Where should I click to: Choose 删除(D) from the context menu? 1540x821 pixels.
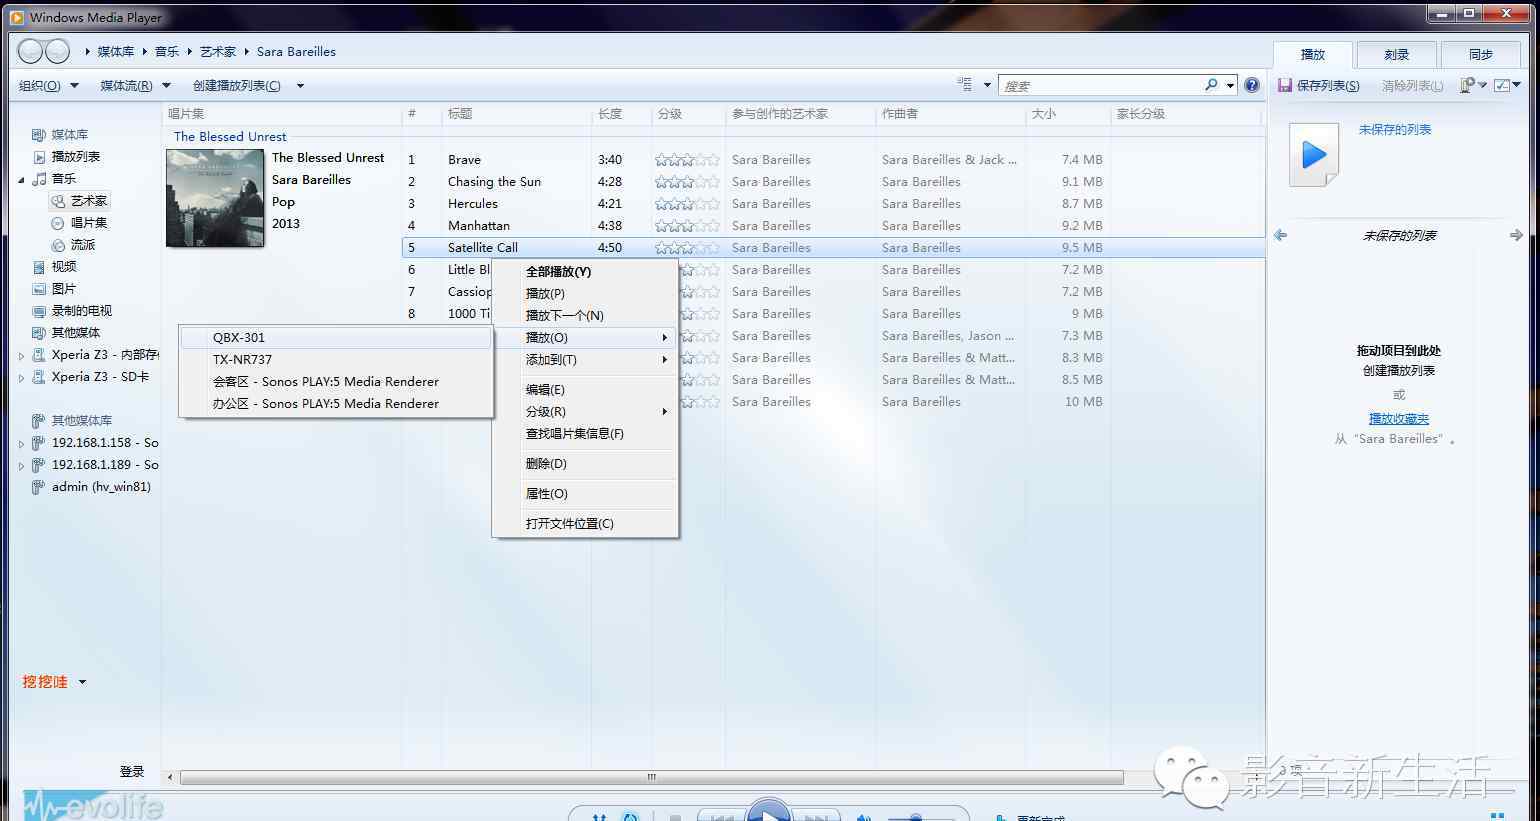(x=586, y=463)
